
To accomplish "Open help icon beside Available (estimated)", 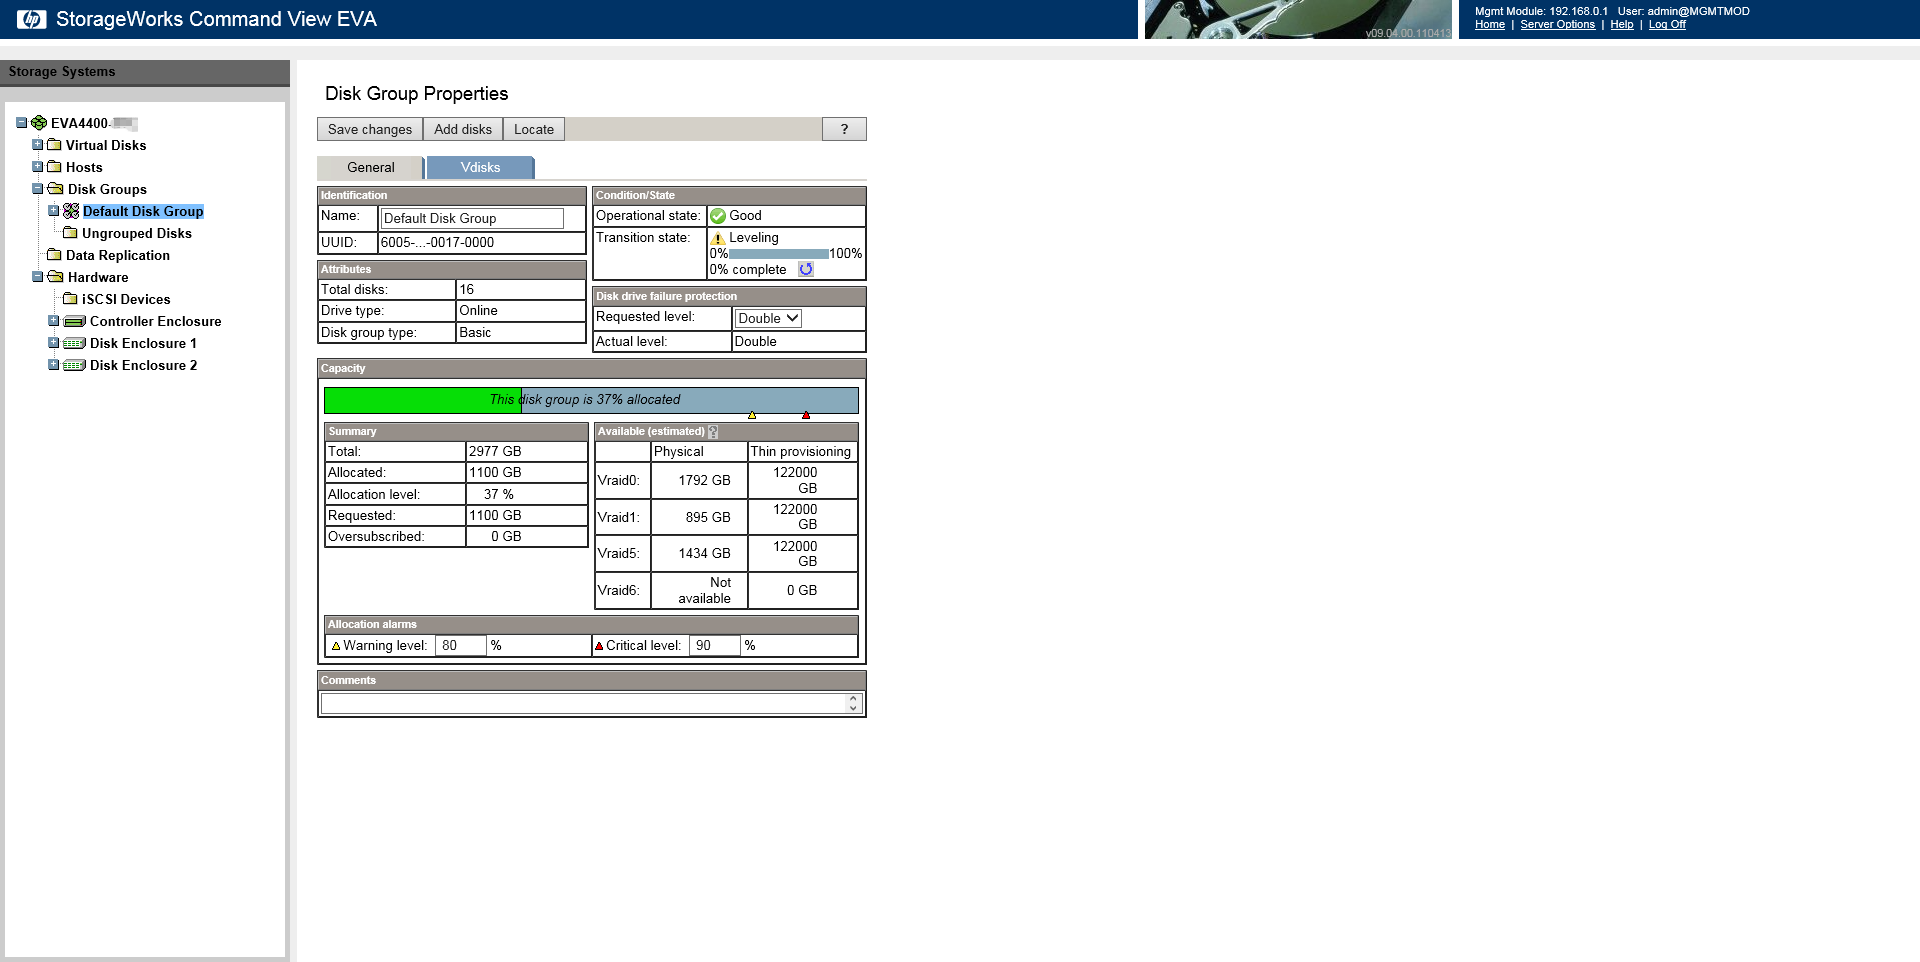I will tap(713, 432).
